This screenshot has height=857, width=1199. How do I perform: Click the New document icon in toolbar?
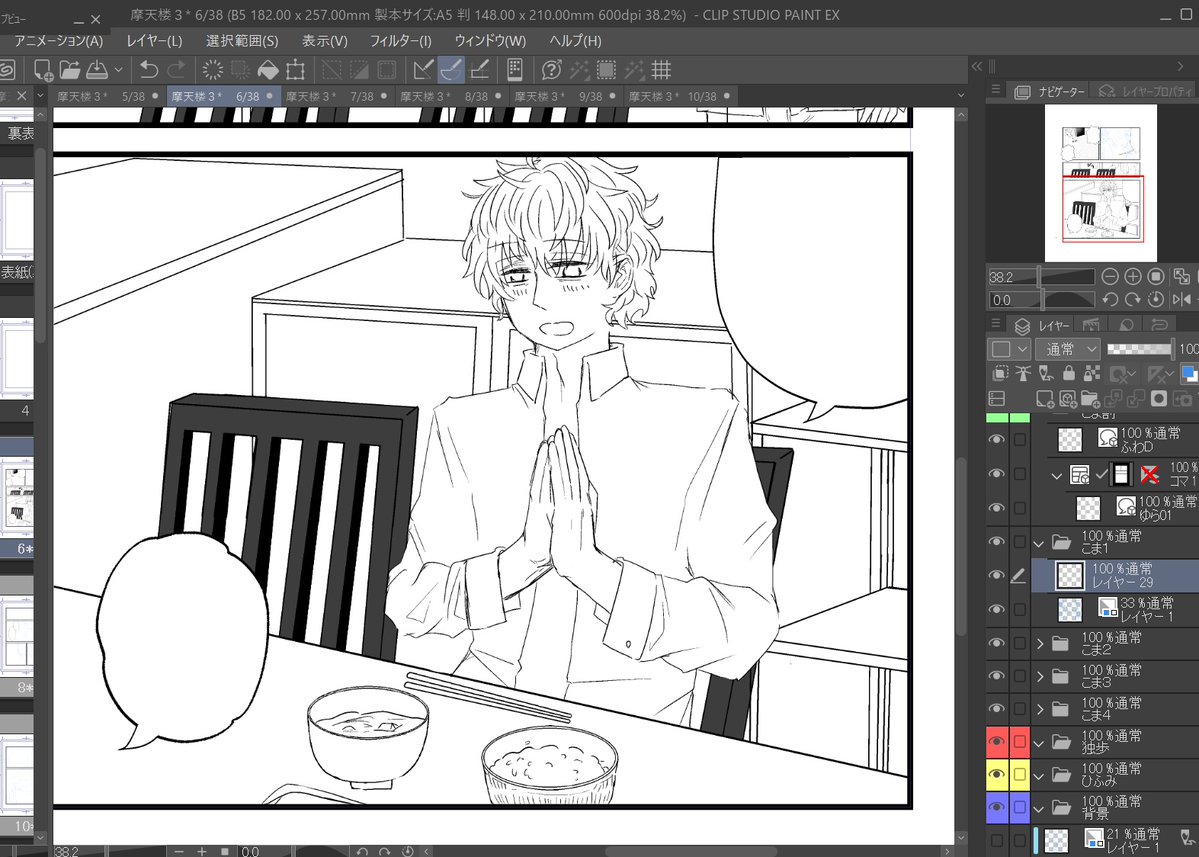click(44, 70)
